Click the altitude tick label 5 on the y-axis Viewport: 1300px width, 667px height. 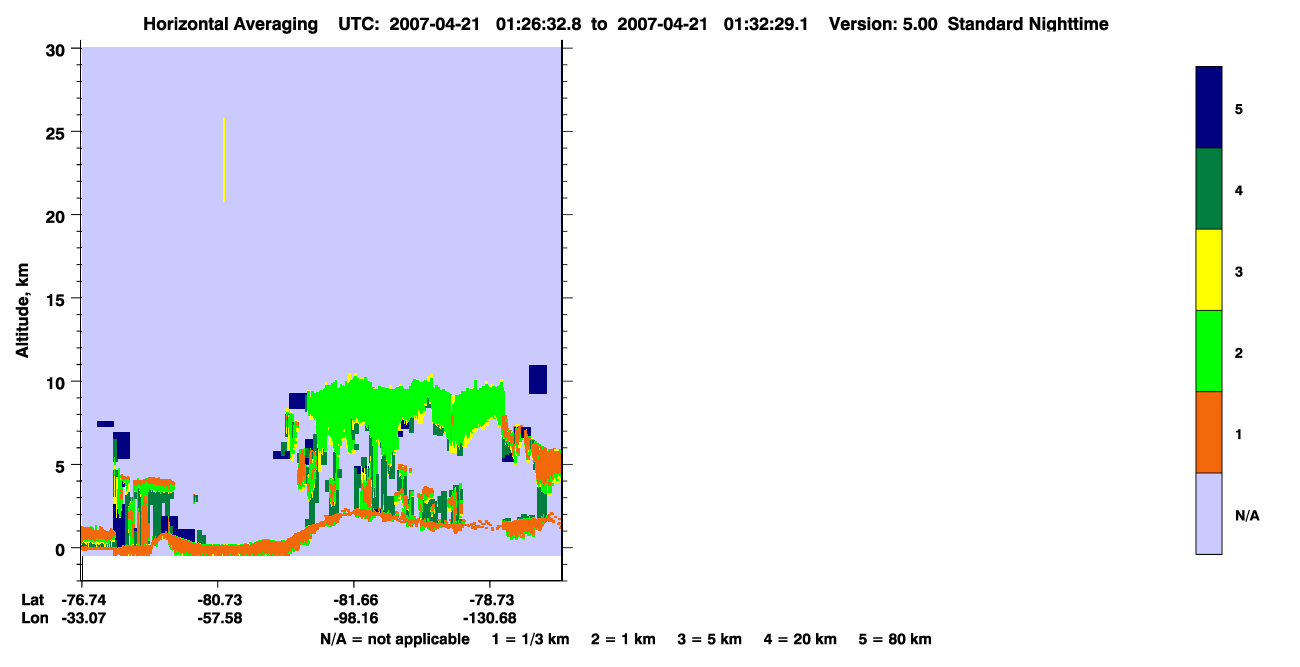[x=62, y=465]
